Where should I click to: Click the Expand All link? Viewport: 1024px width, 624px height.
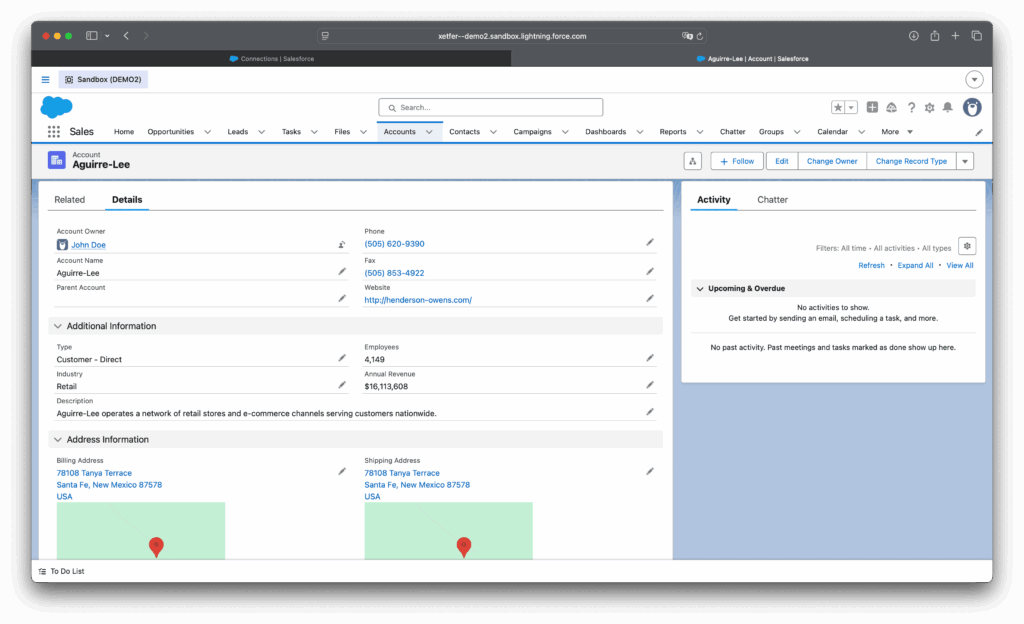pos(915,266)
